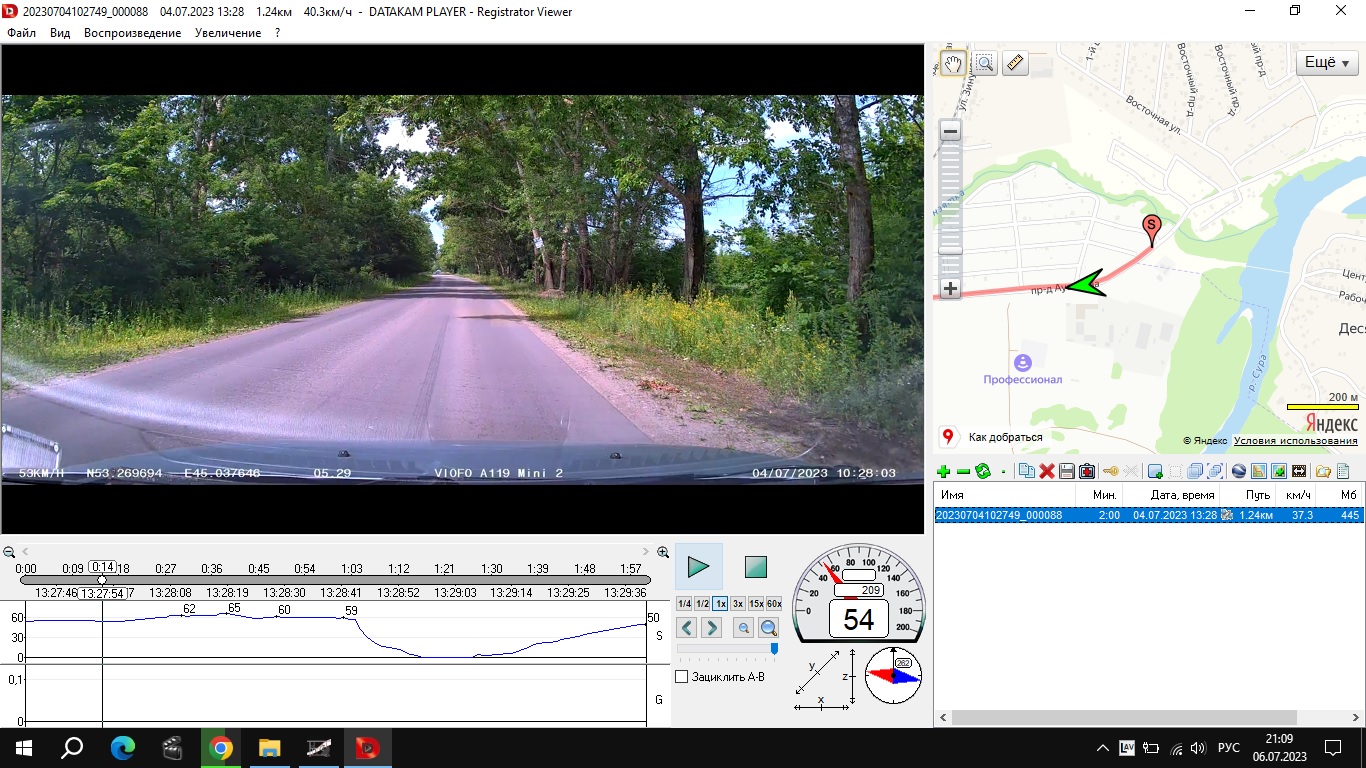Viewport: 1366px width, 768px height.
Task: Open the Воспроизведение menu
Action: tap(132, 33)
